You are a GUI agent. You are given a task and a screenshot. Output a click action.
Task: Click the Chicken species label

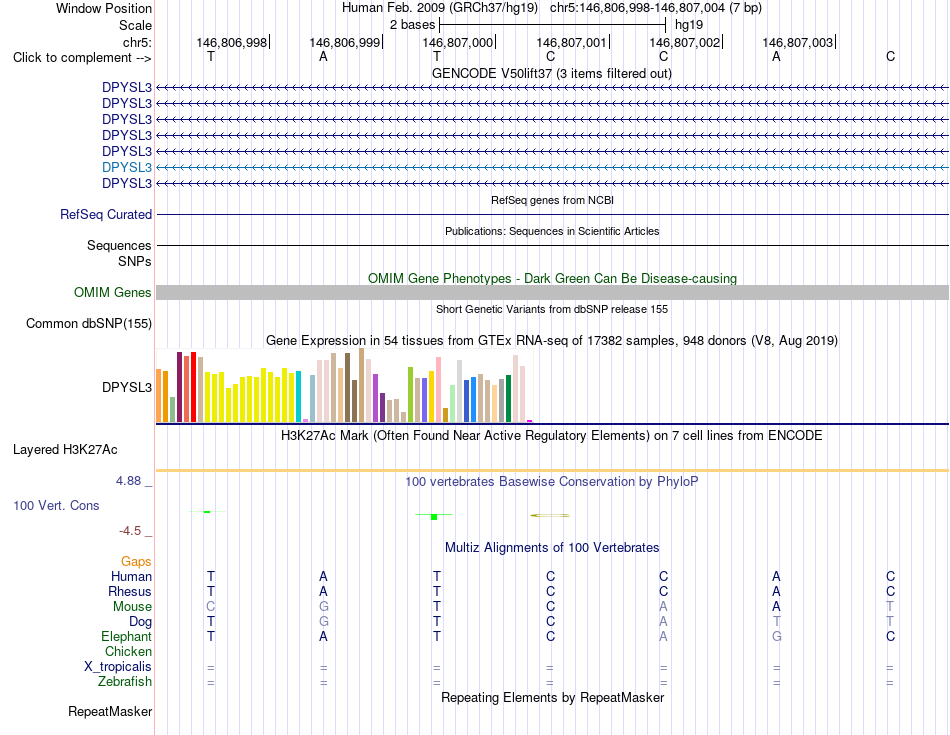(x=128, y=651)
